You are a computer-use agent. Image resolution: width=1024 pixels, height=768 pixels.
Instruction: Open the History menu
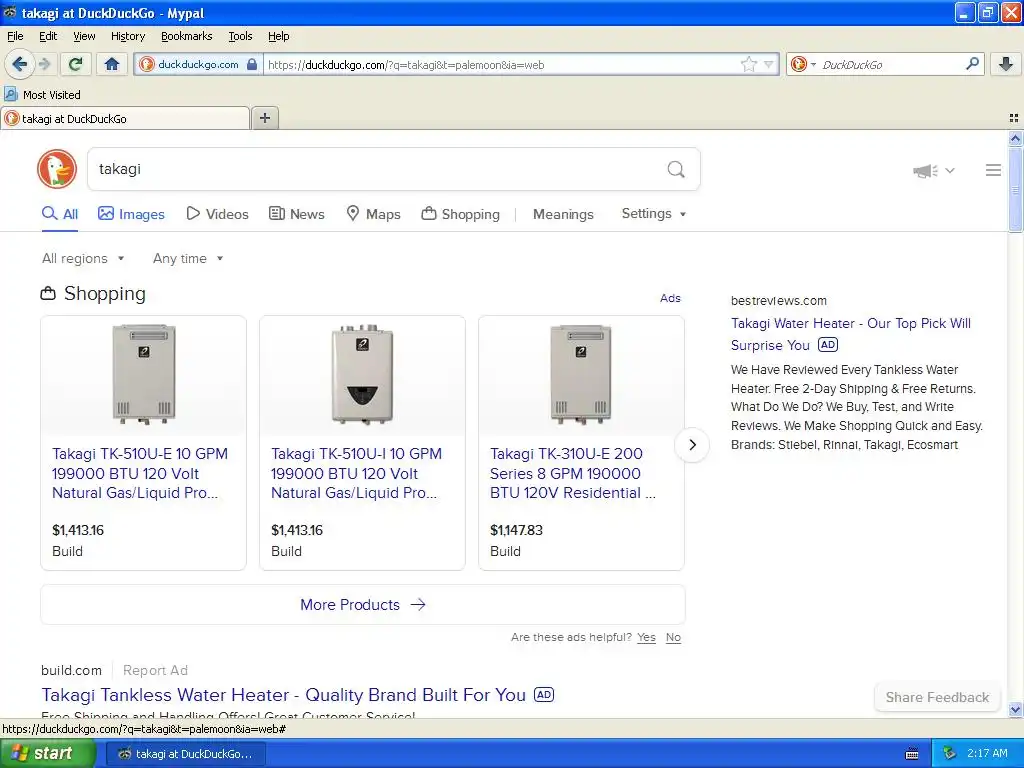pyautogui.click(x=127, y=37)
